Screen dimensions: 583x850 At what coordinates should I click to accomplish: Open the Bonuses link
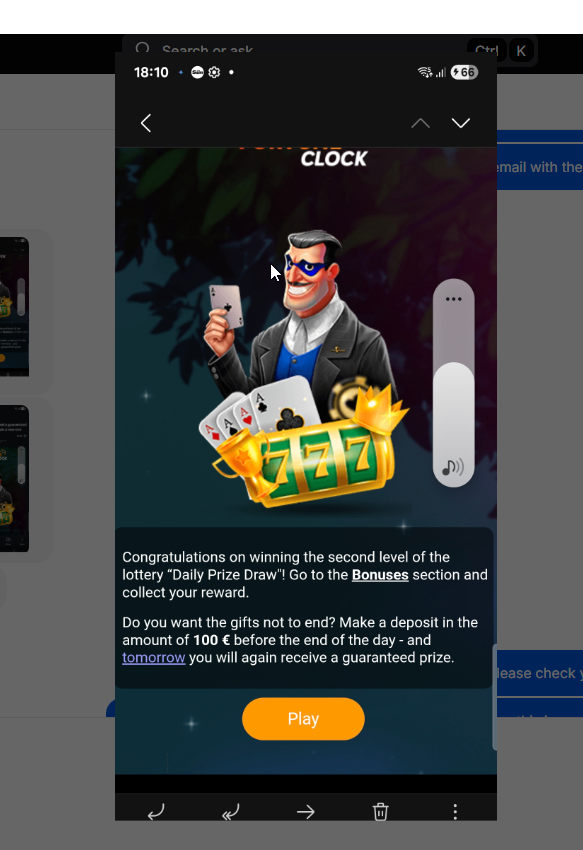[x=380, y=575]
